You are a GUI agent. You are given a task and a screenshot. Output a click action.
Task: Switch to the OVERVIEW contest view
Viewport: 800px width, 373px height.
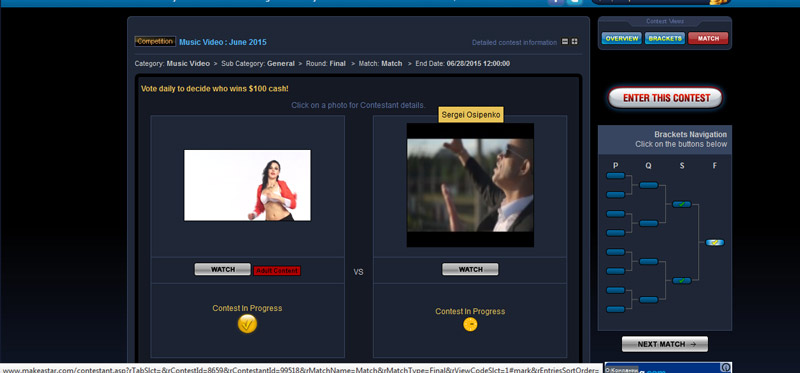pyautogui.click(x=621, y=38)
